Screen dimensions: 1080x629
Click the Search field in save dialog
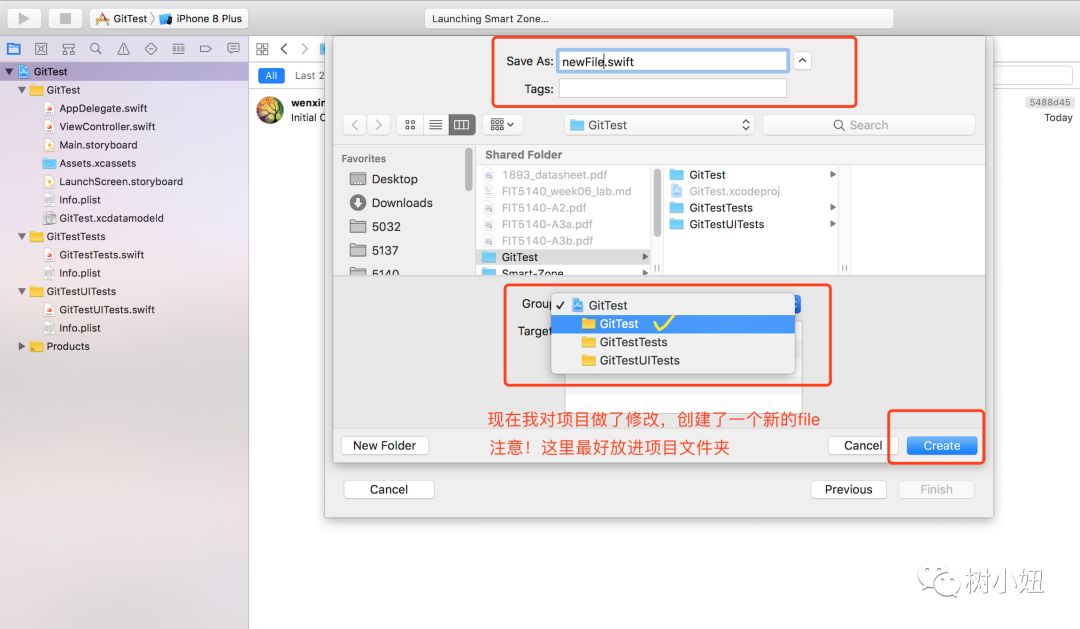click(x=869, y=125)
